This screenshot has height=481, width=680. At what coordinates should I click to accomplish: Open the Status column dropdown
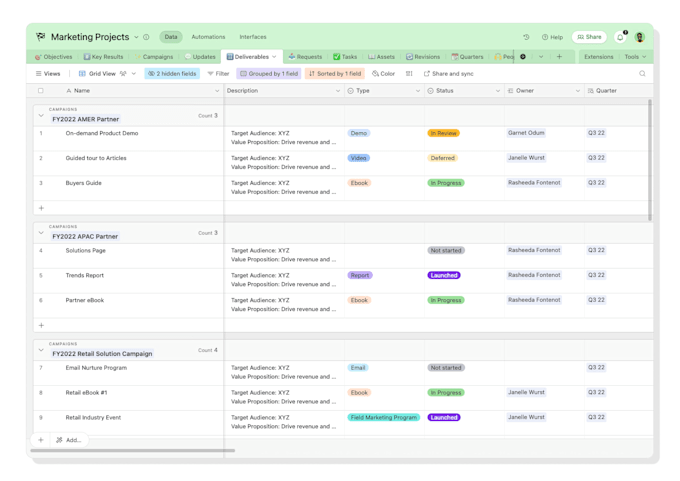[x=498, y=91]
